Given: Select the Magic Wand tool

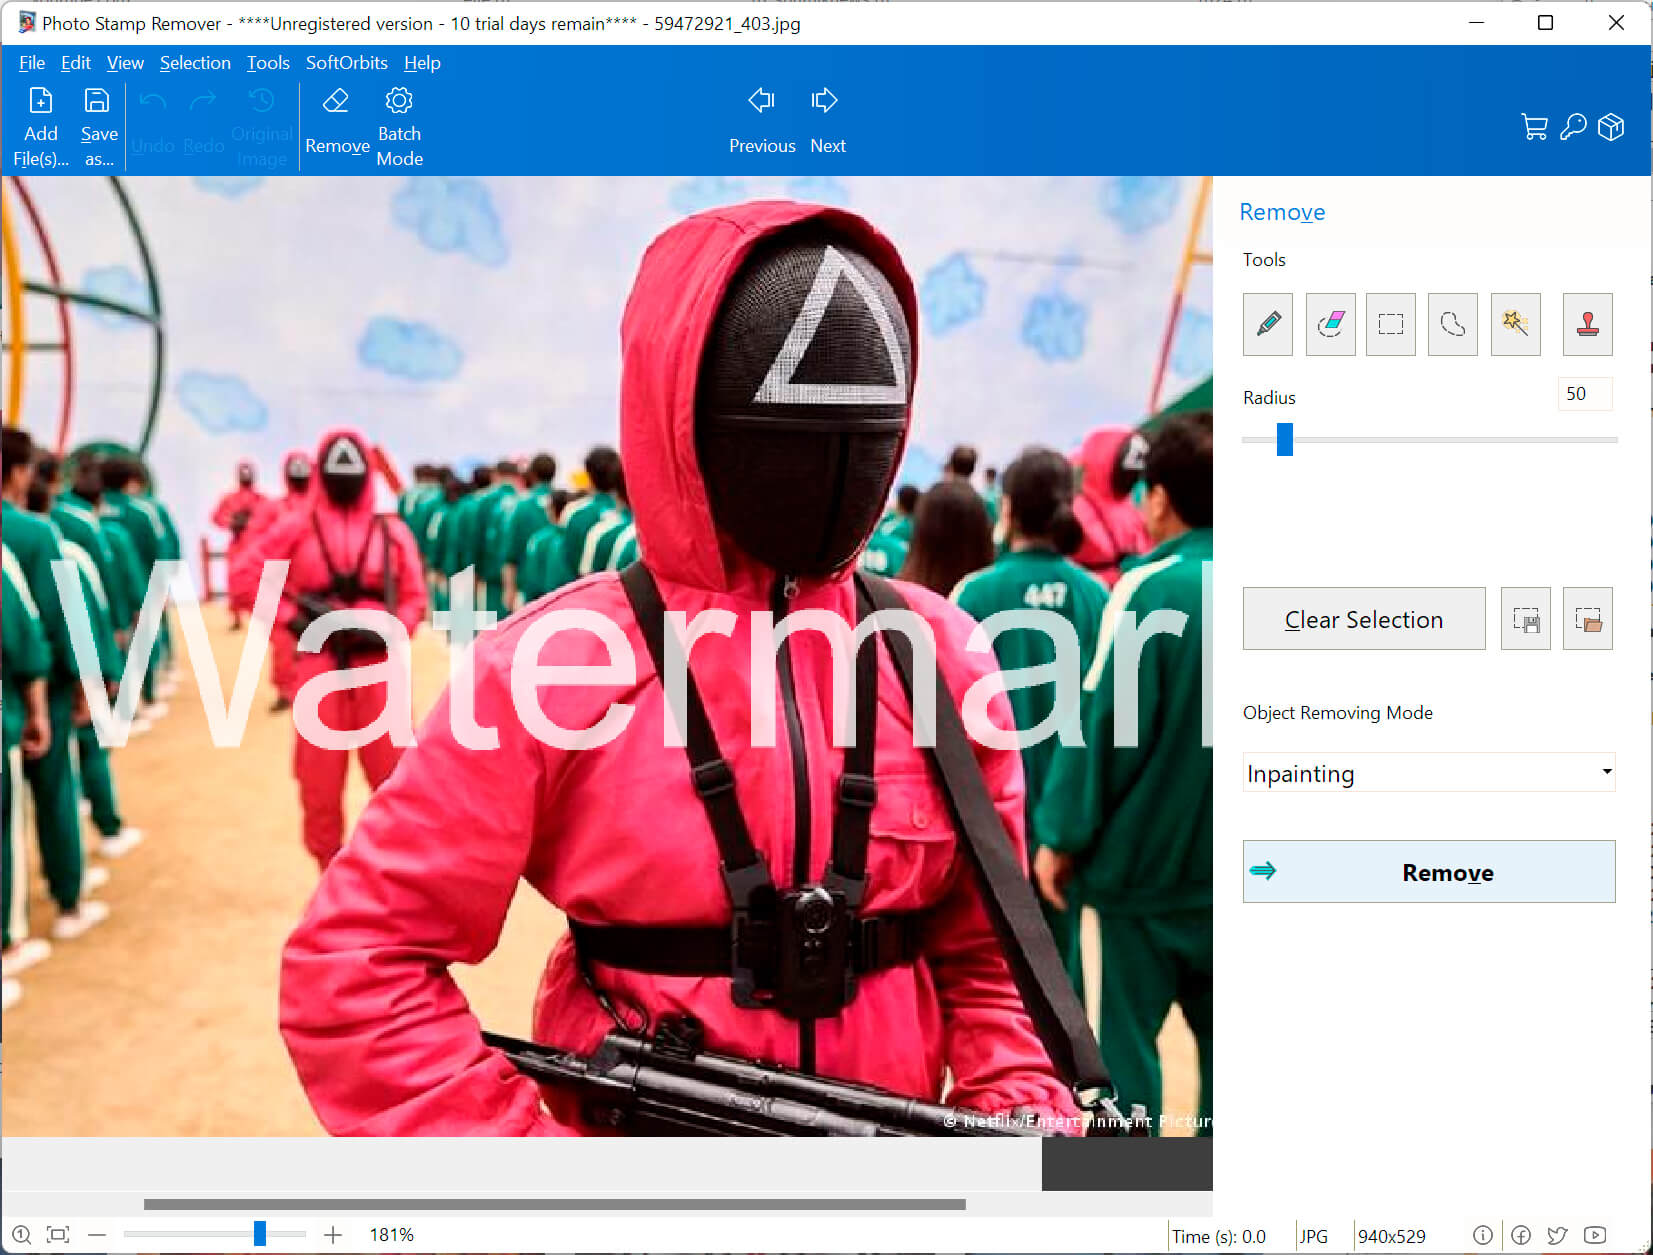Looking at the screenshot, I should [x=1515, y=324].
